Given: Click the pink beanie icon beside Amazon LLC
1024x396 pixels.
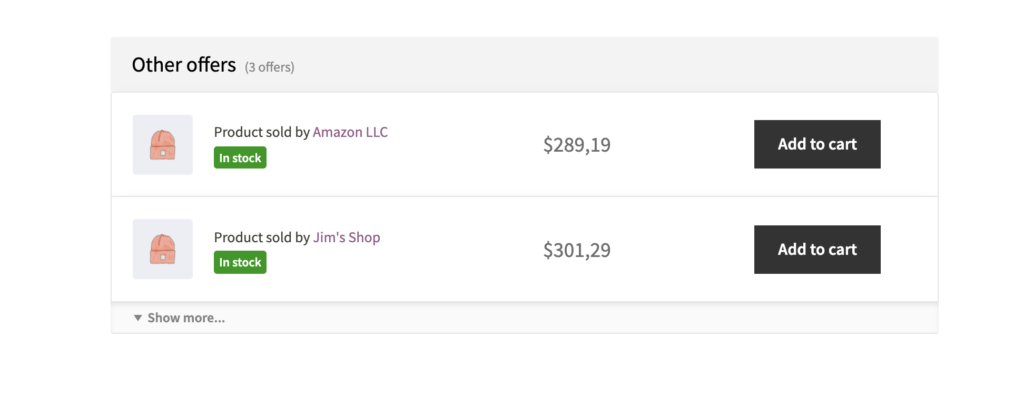Looking at the screenshot, I should coord(163,145).
